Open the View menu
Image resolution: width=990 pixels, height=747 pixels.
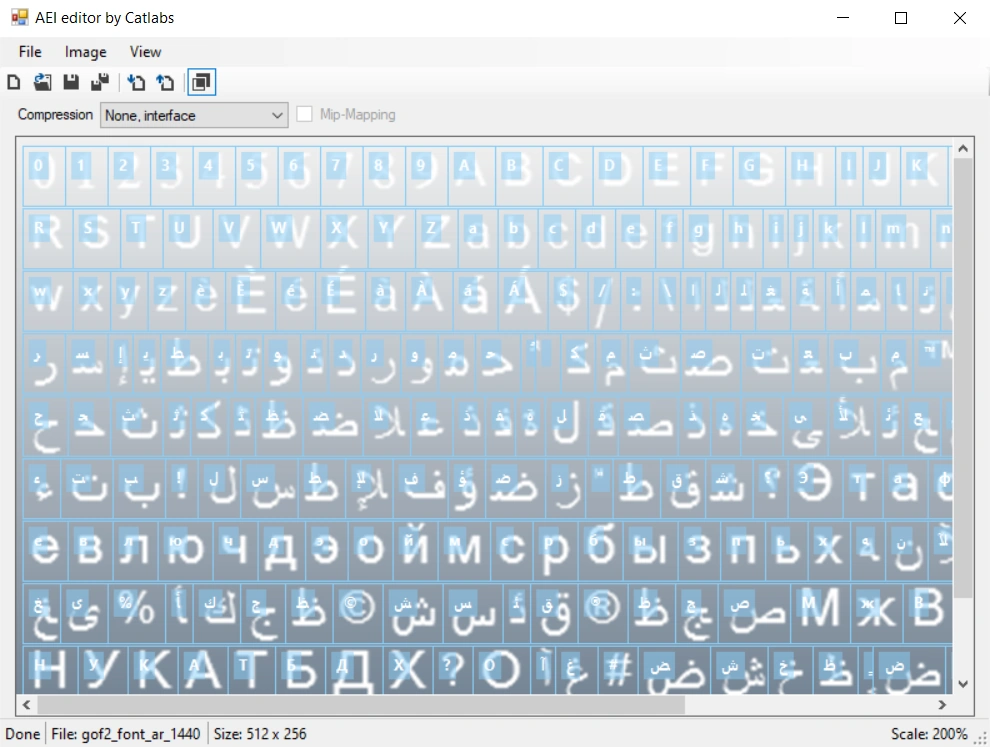145,52
